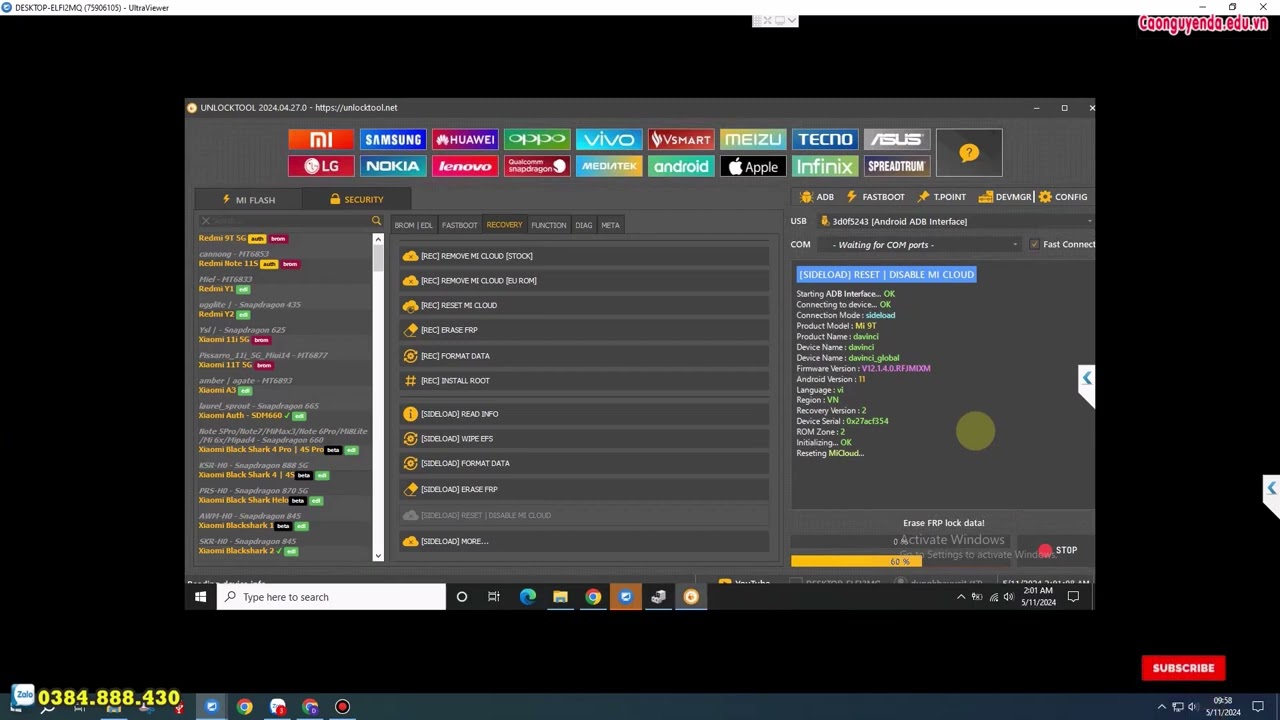Show hidden system tray icons
The width and height of the screenshot is (1280, 720).
[x=961, y=597]
